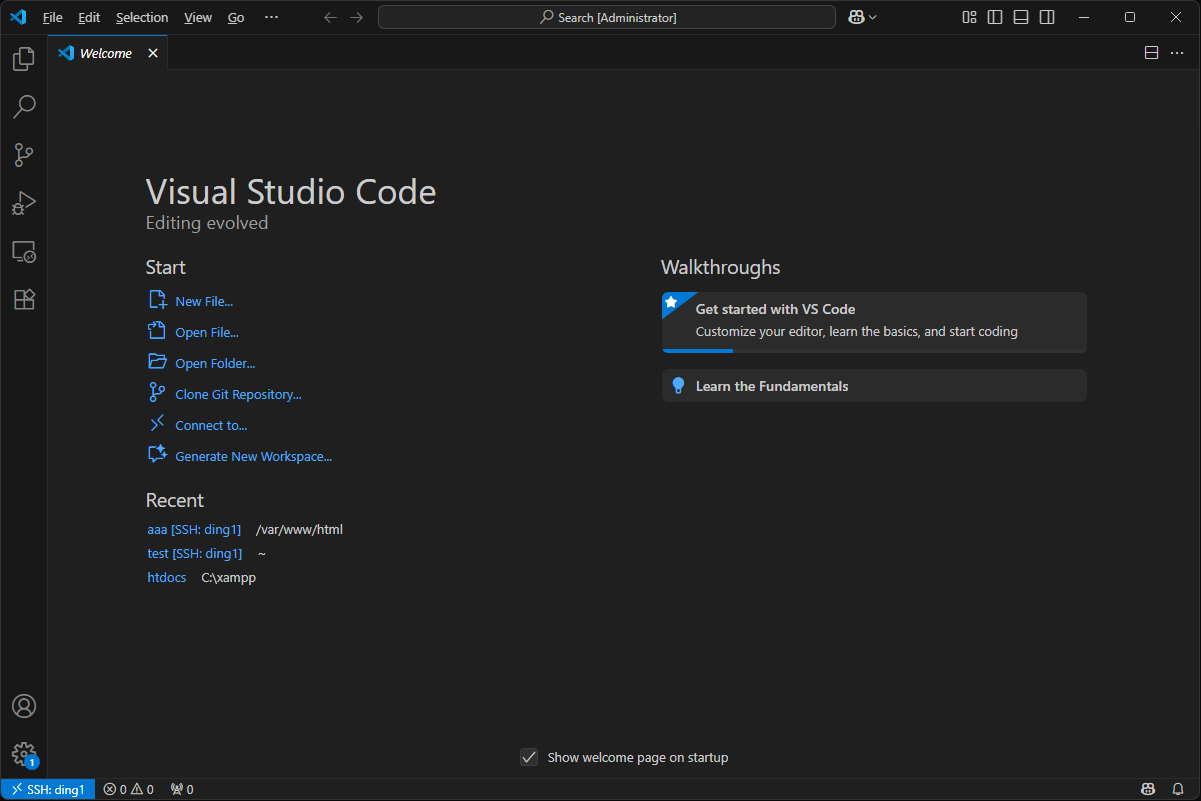Viewport: 1201px width, 801px height.
Task: Open Copilot chat icon in title bar
Action: coord(857,17)
